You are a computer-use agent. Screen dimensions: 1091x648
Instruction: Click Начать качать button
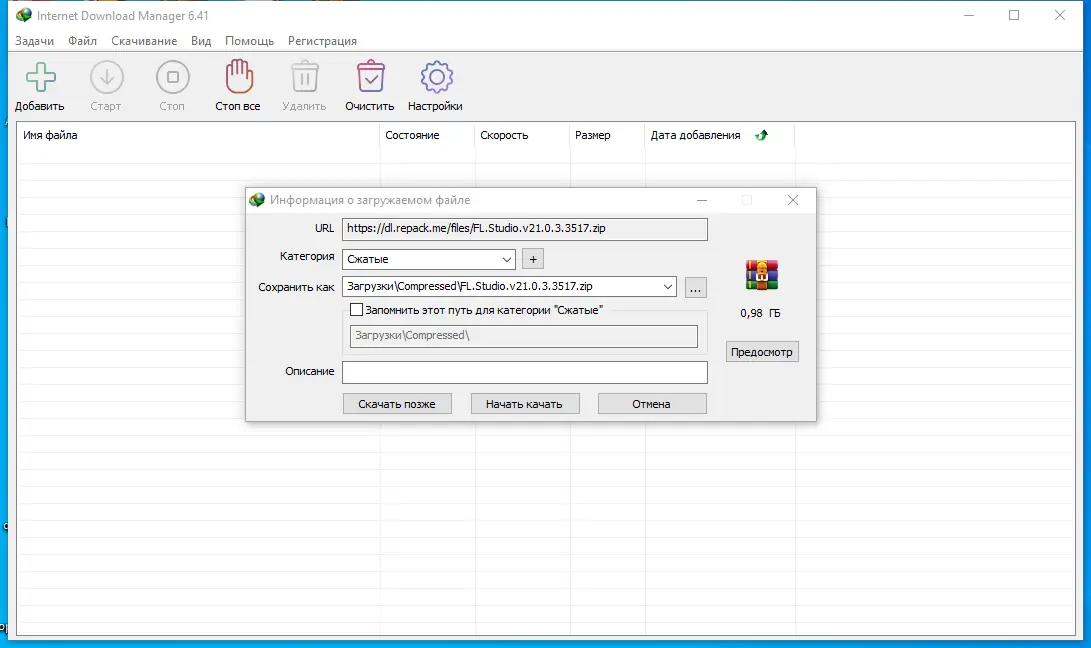pos(524,404)
